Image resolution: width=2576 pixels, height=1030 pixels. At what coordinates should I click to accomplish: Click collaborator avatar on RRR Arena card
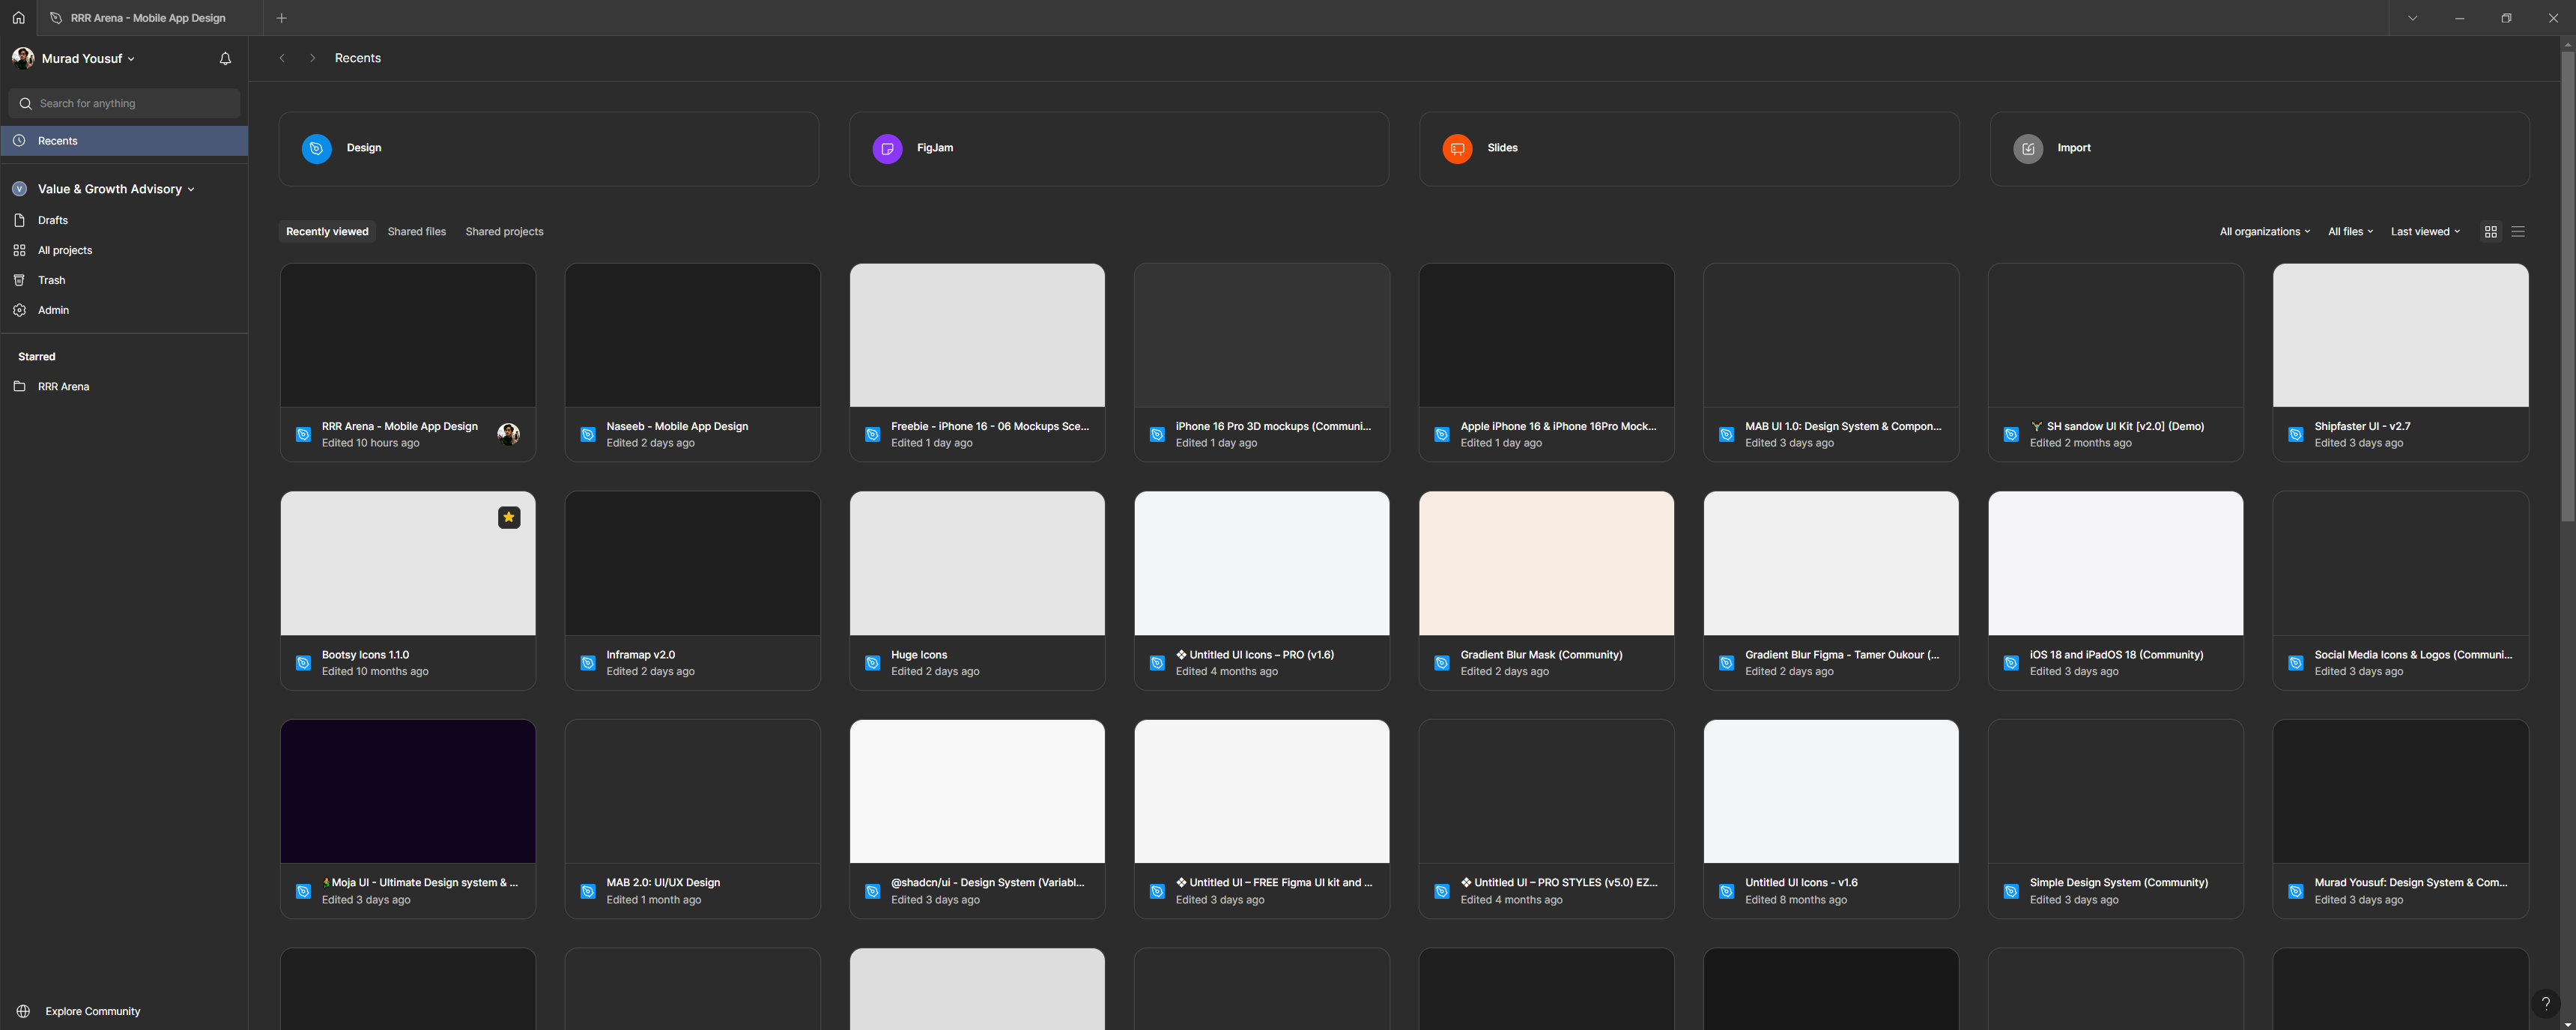point(508,434)
